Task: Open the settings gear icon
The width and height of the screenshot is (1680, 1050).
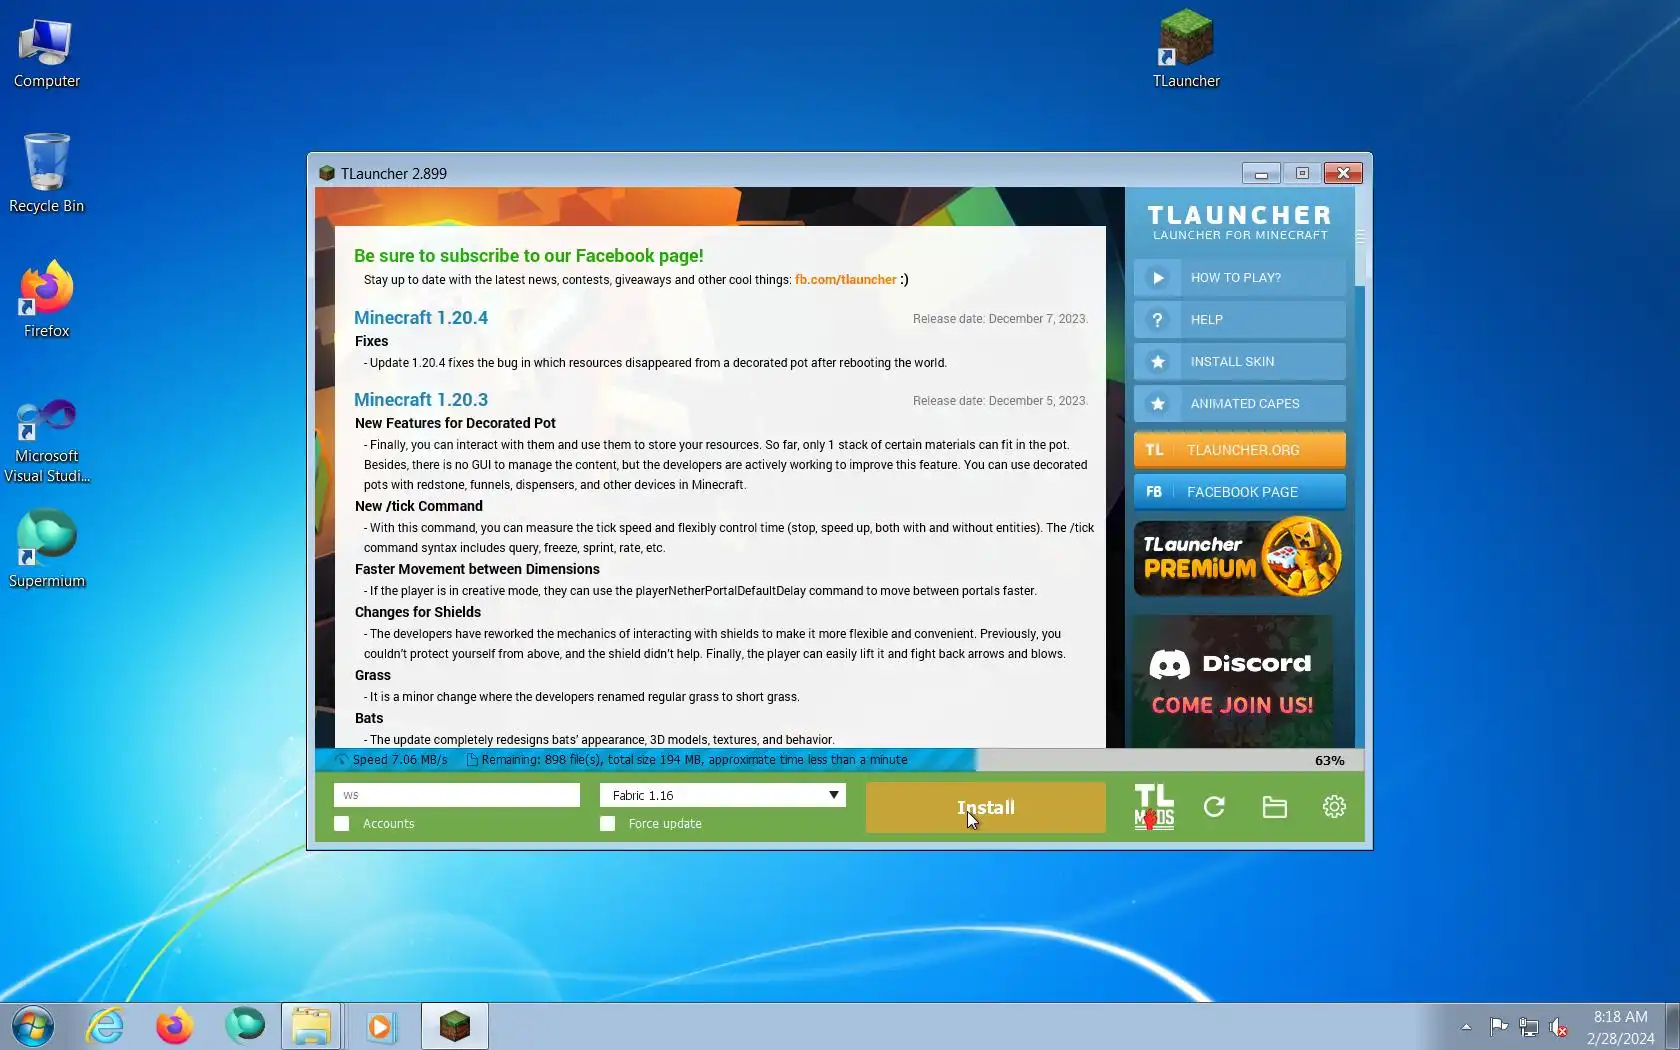Action: 1334,807
